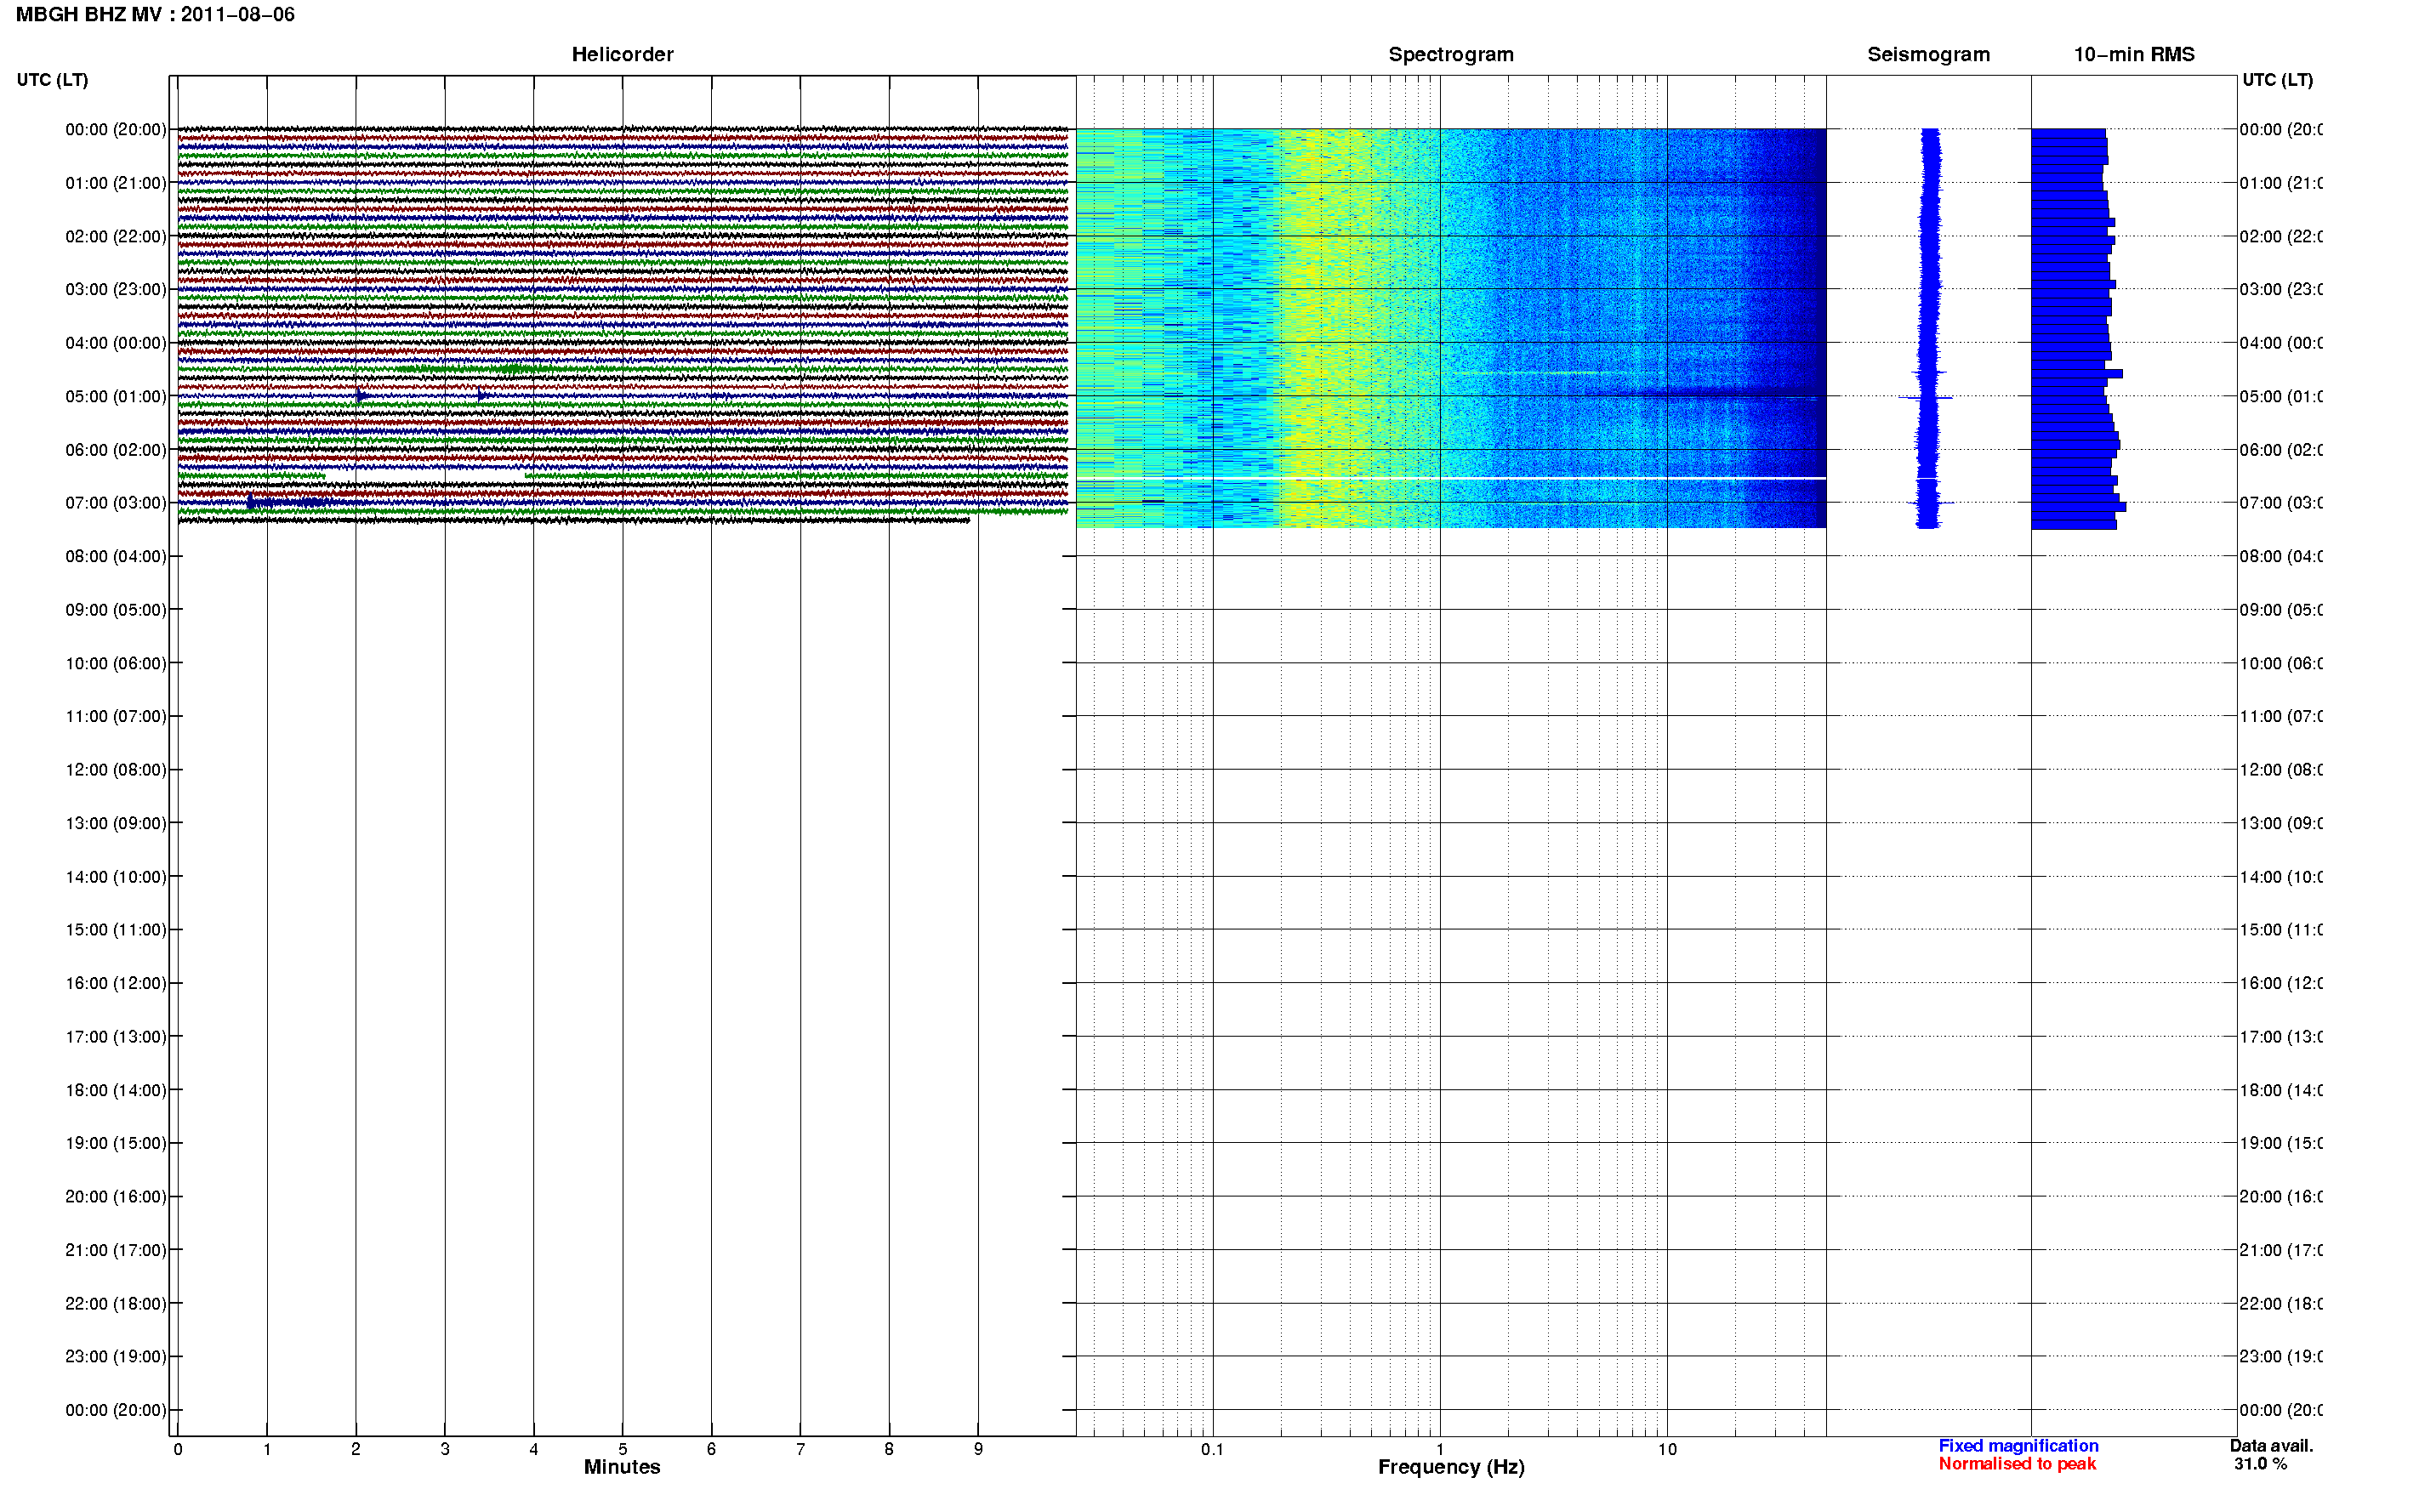This screenshot has width=2419, height=1512.
Task: Click the minute '9' tick label
Action: click(978, 1449)
